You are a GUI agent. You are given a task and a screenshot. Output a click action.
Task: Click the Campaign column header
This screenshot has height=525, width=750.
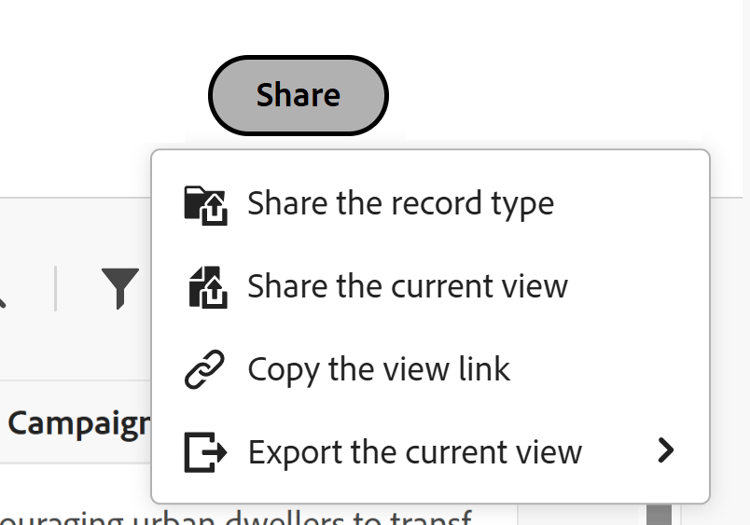point(79,424)
